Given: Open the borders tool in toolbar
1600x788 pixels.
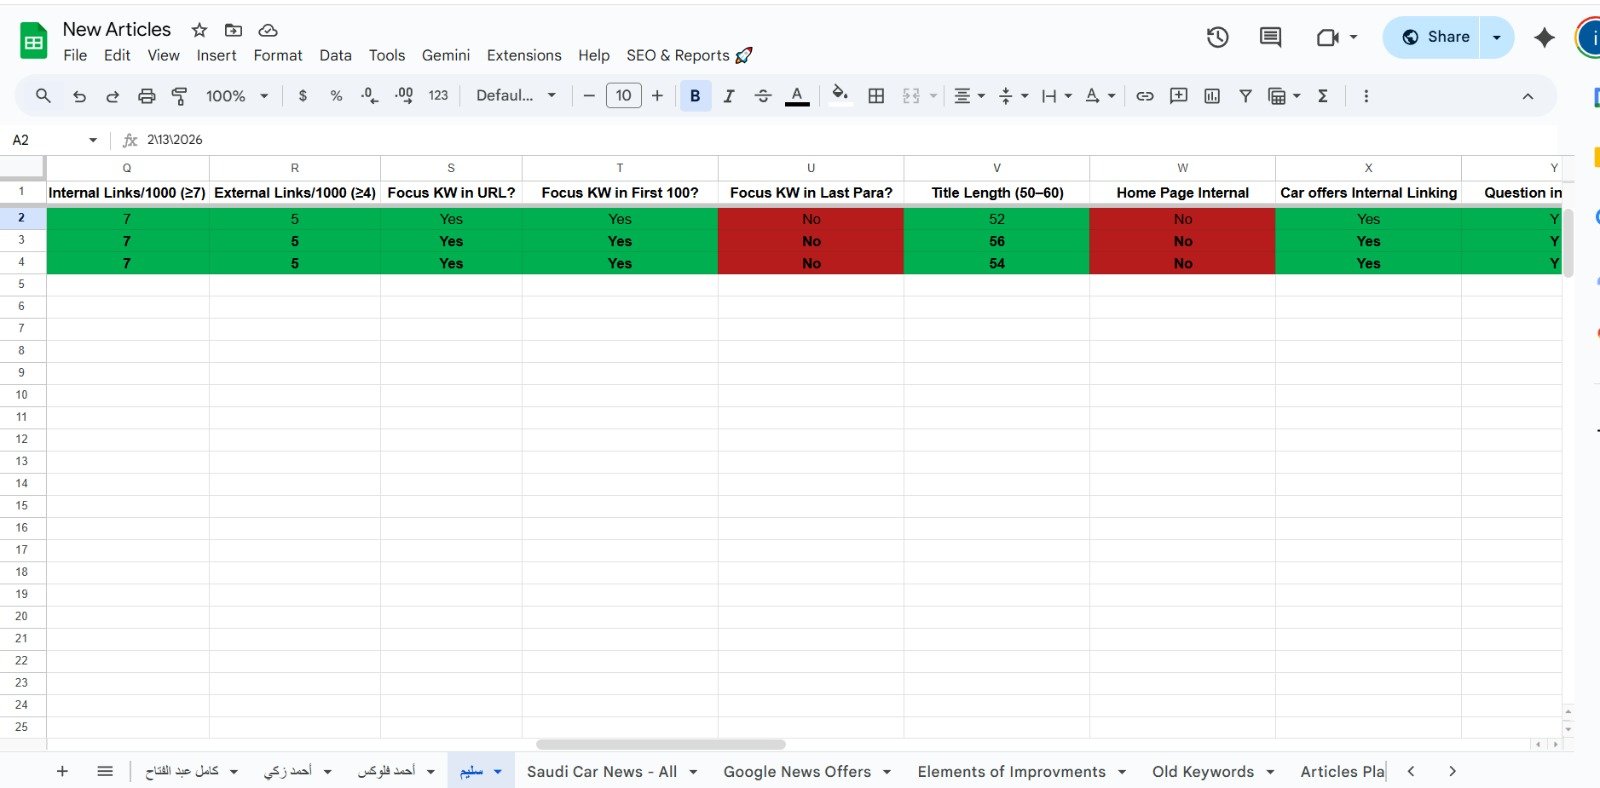Looking at the screenshot, I should pos(876,96).
